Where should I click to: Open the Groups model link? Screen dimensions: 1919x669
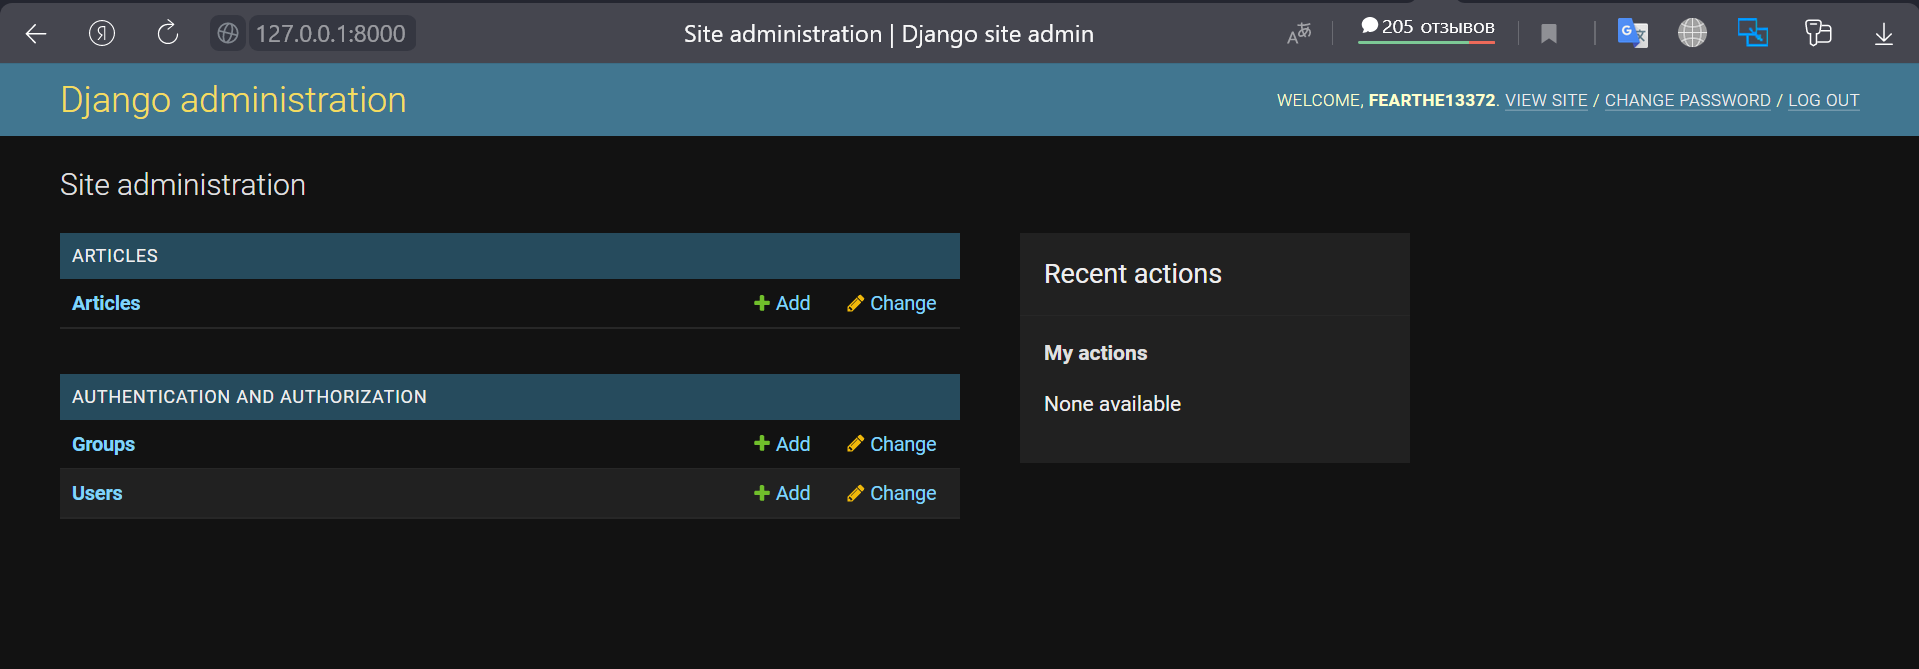click(x=103, y=444)
